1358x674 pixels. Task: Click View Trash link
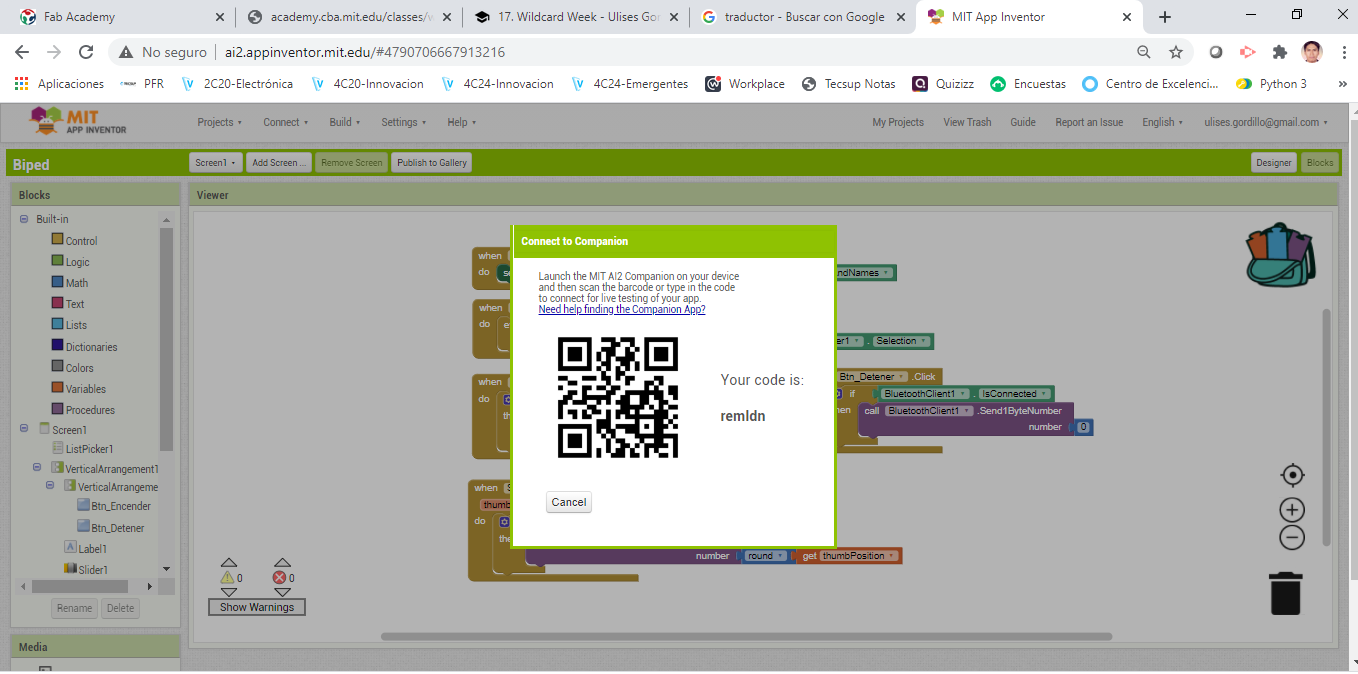click(x=967, y=122)
